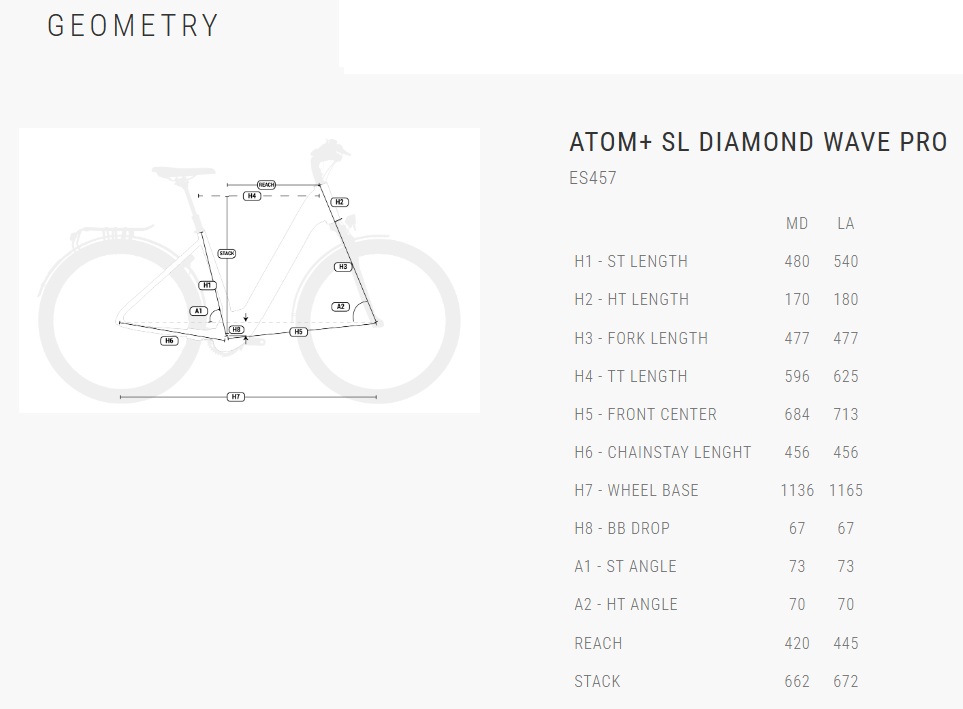Click the H4 badge on the bike diagram
The image size is (963, 709).
[252, 196]
